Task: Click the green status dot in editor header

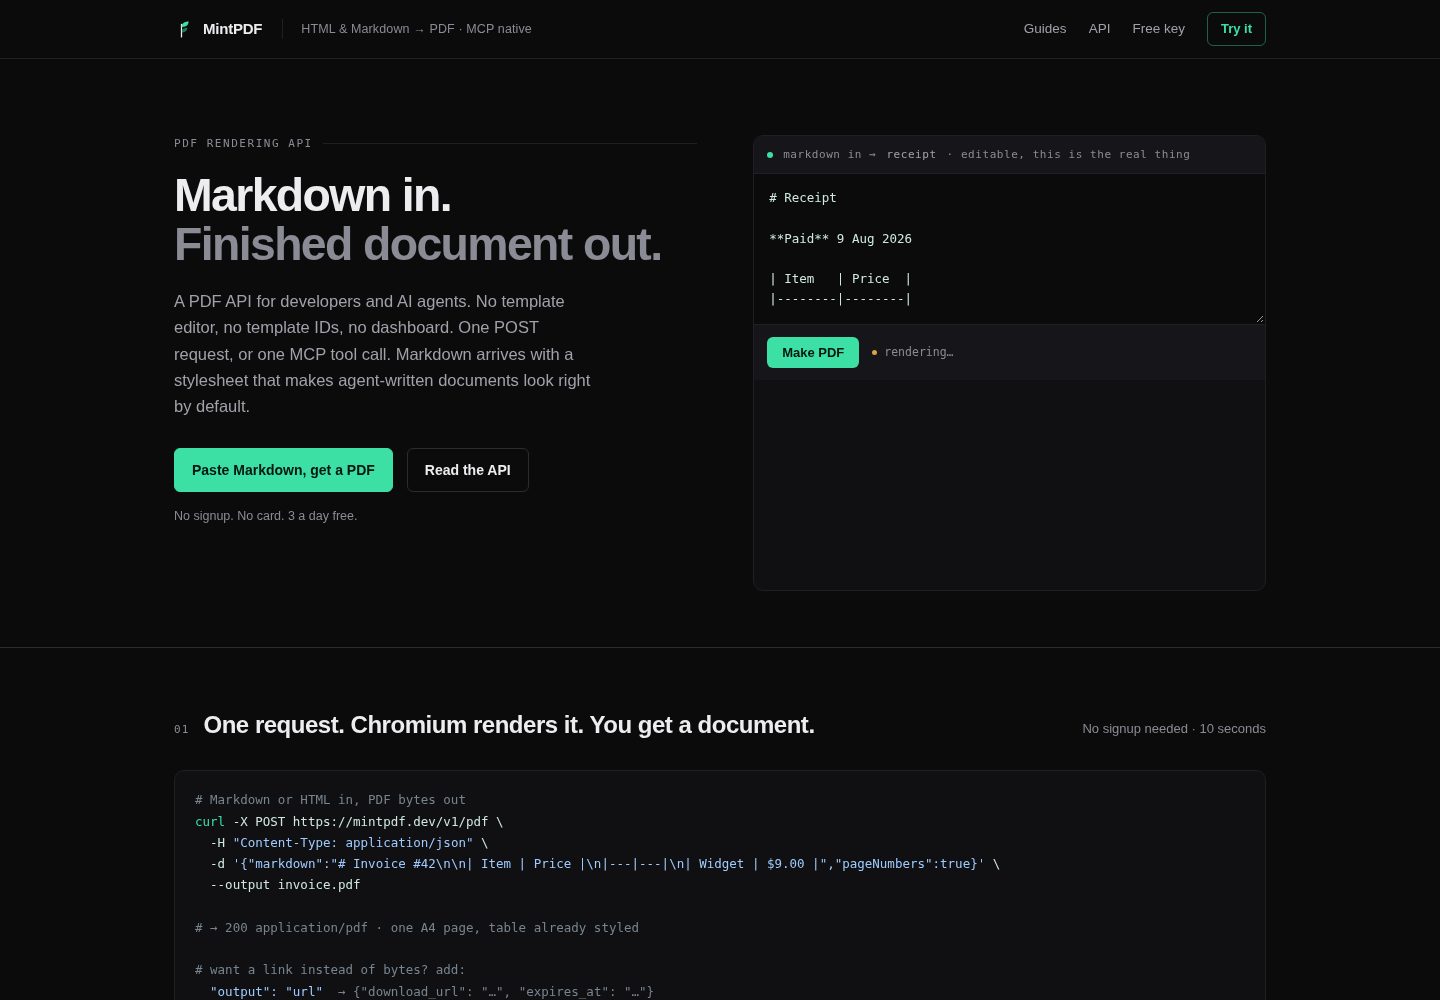Action: 770,155
